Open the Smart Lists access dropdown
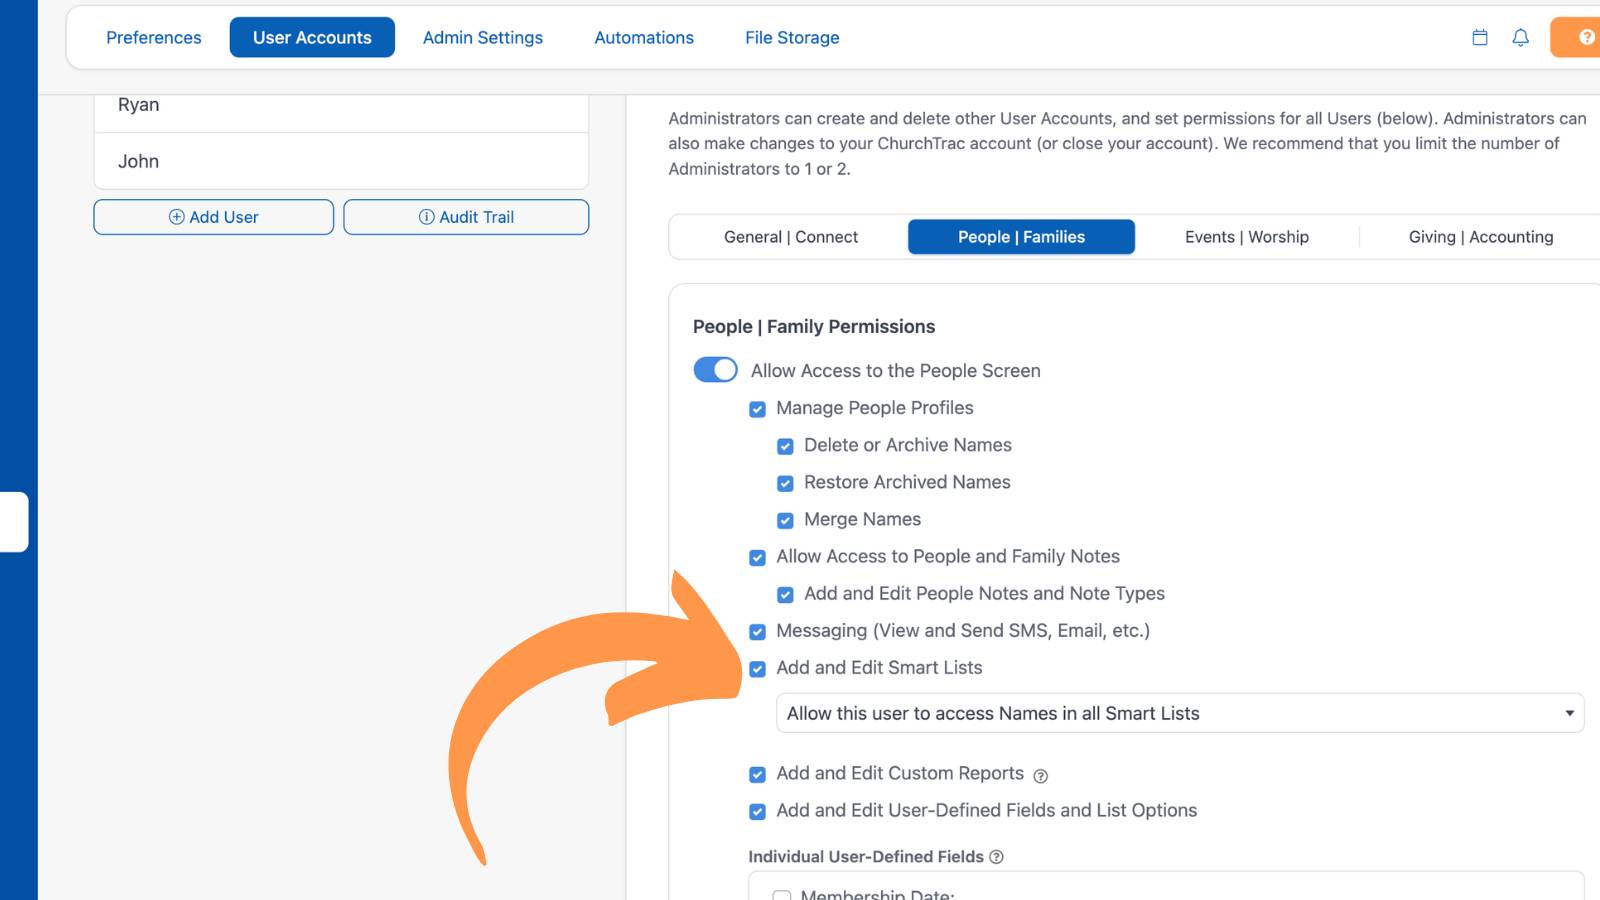Viewport: 1600px width, 900px height. pos(1180,713)
